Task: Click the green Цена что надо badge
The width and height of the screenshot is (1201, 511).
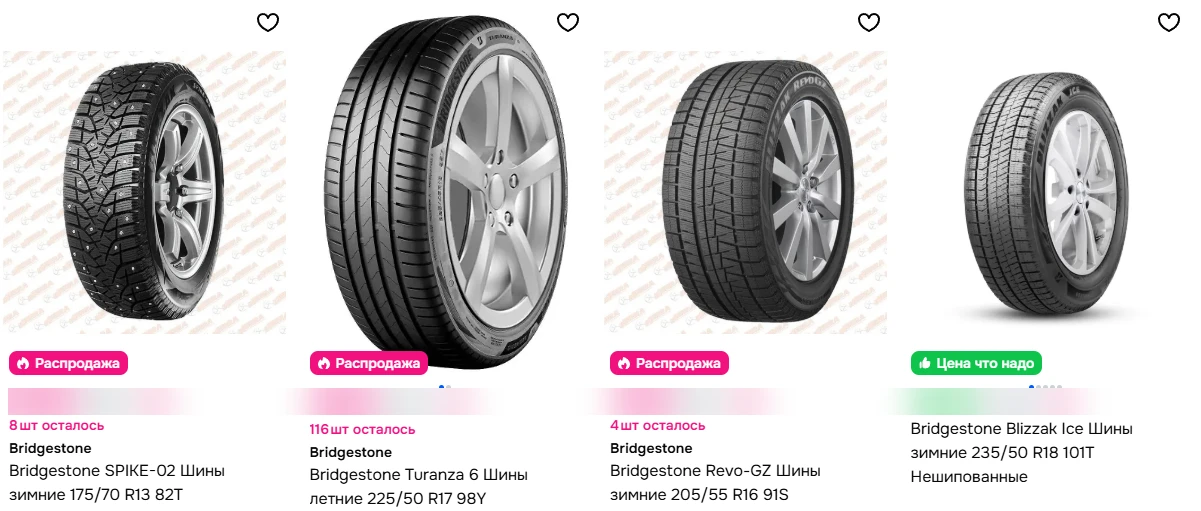Action: pyautogui.click(x=976, y=363)
